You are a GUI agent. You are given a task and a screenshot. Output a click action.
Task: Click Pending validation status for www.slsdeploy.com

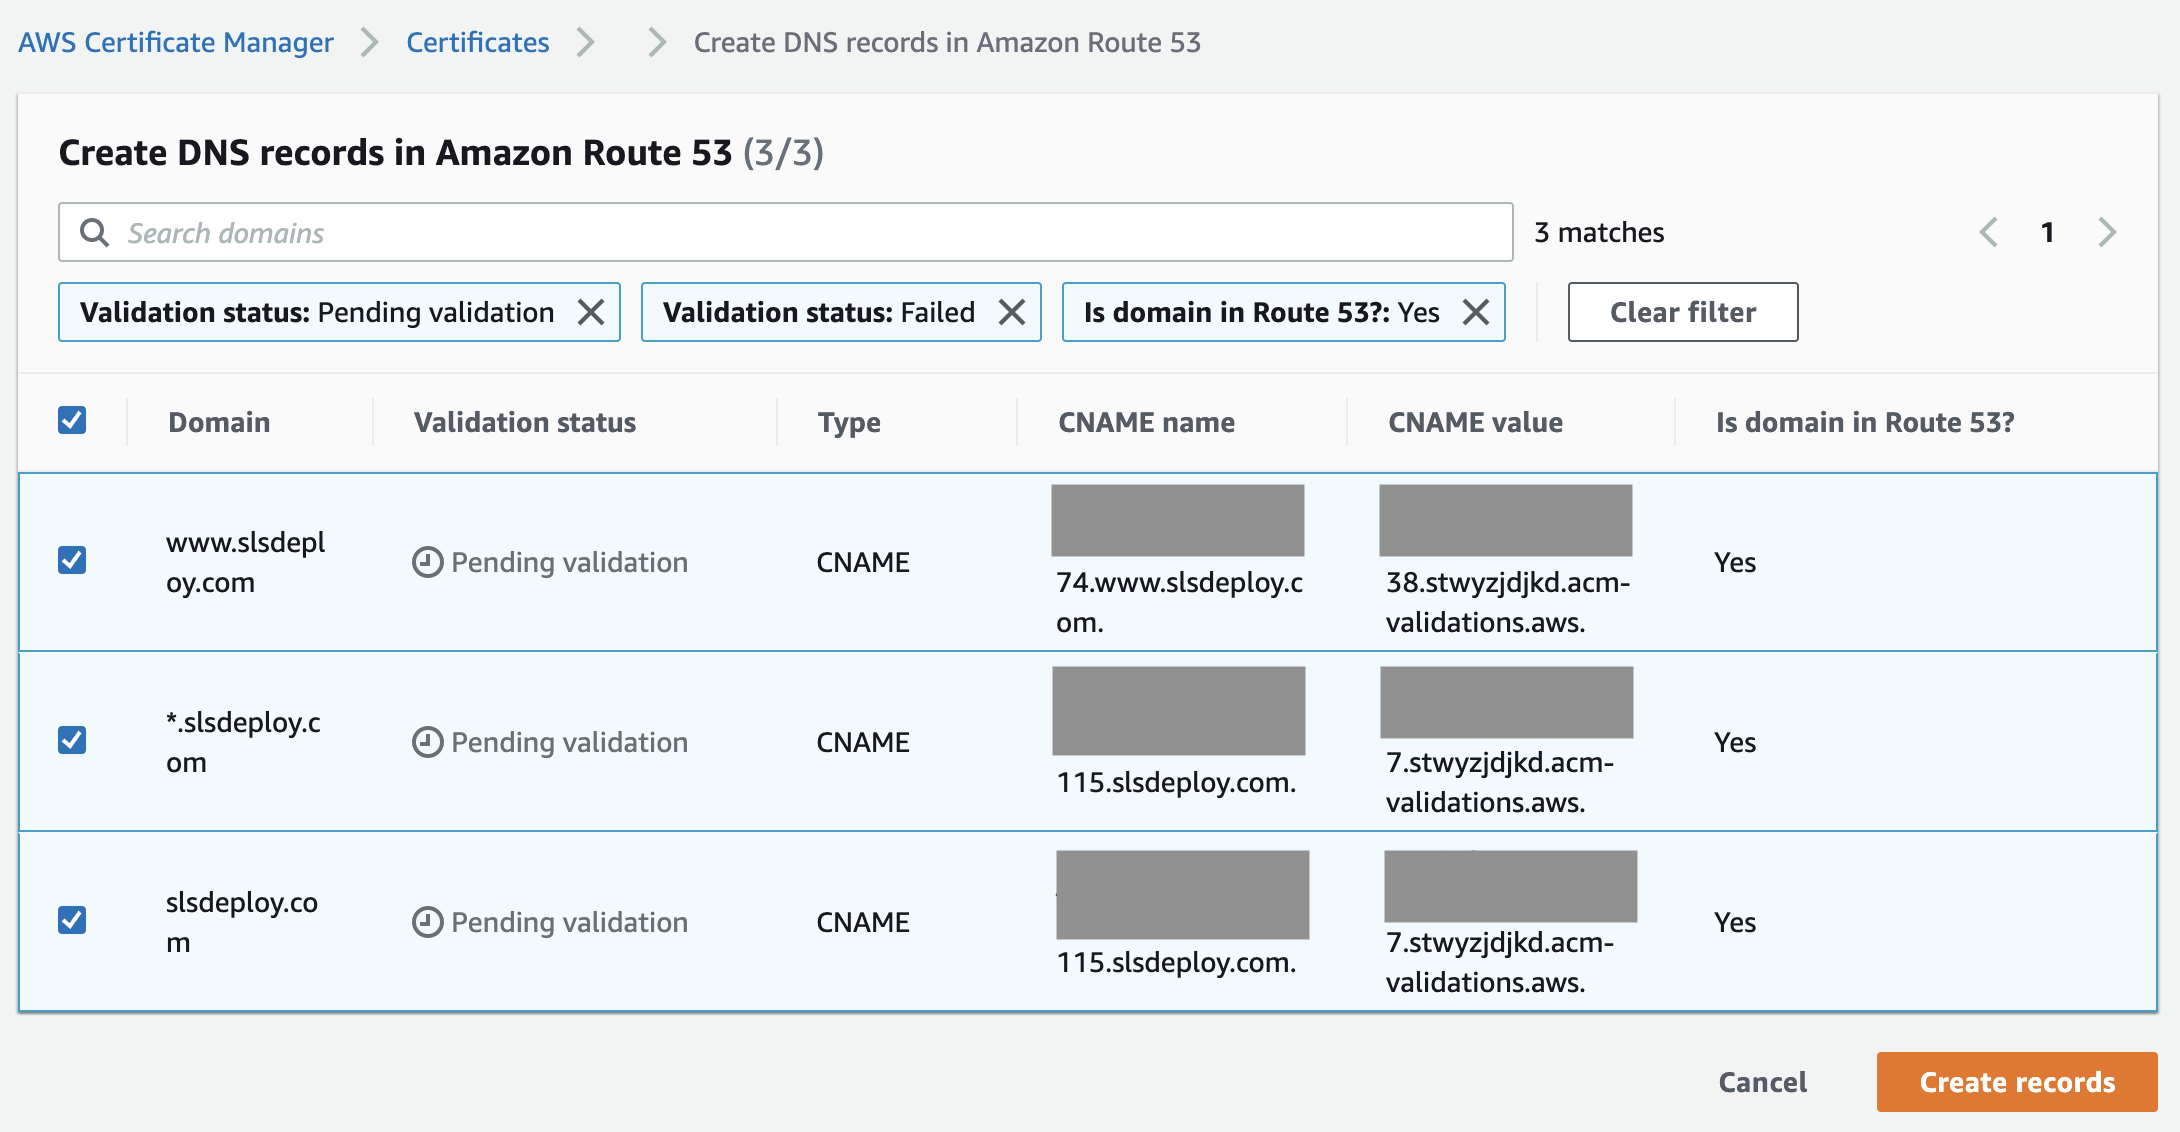click(x=550, y=562)
